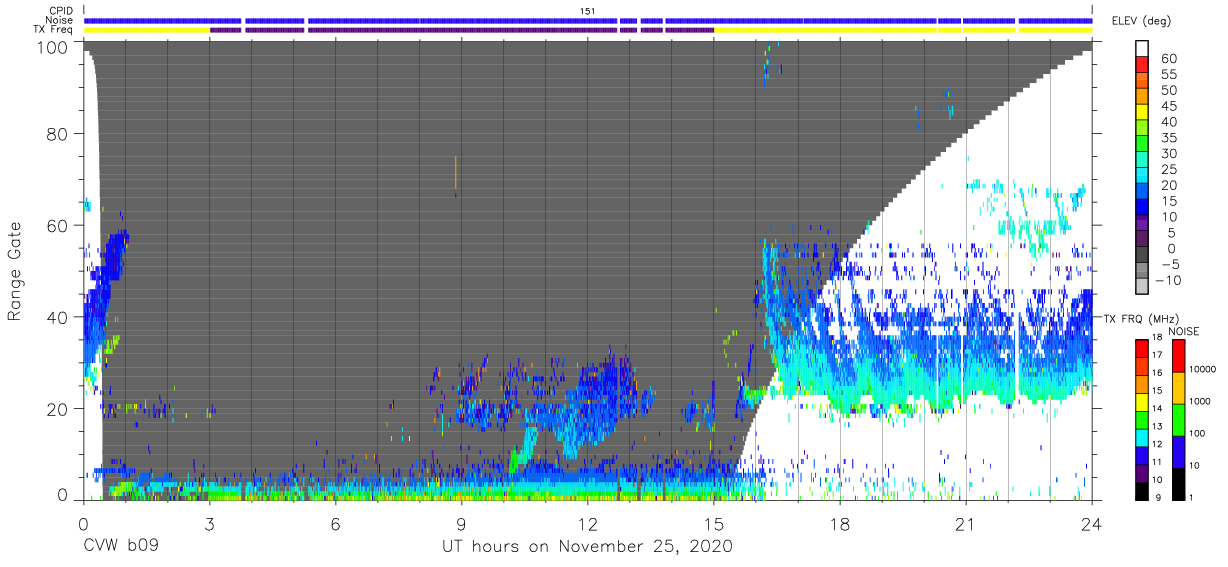
Task: Select the CPID value 151
Action: (x=588, y=11)
